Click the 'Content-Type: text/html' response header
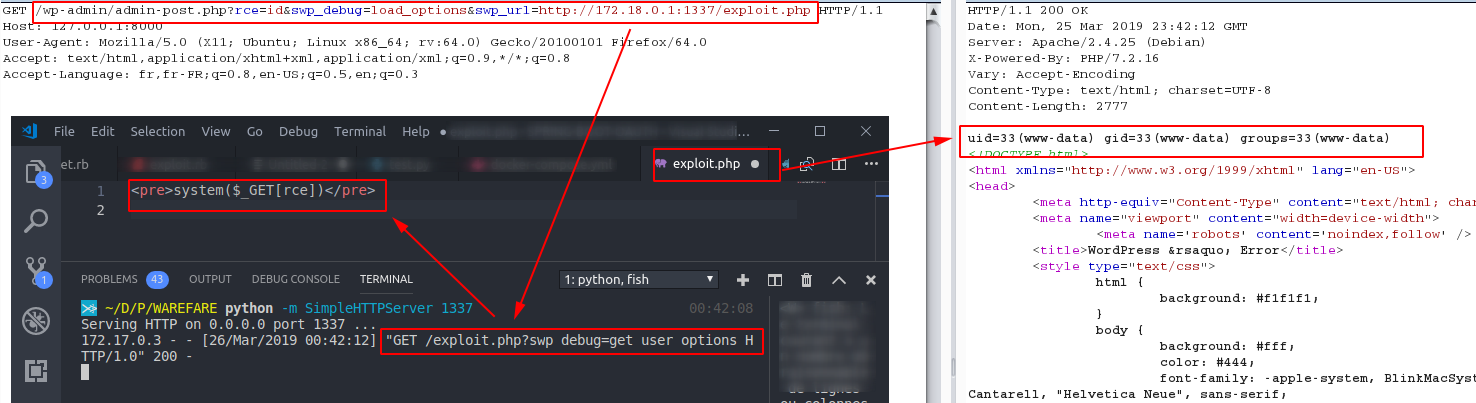This screenshot has width=1476, height=403. point(1119,90)
